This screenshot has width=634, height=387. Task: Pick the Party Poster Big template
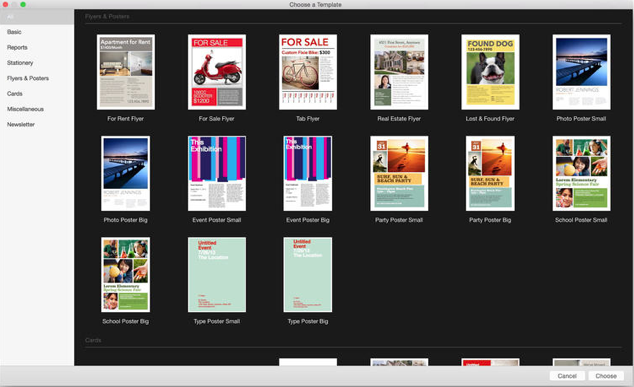490,173
